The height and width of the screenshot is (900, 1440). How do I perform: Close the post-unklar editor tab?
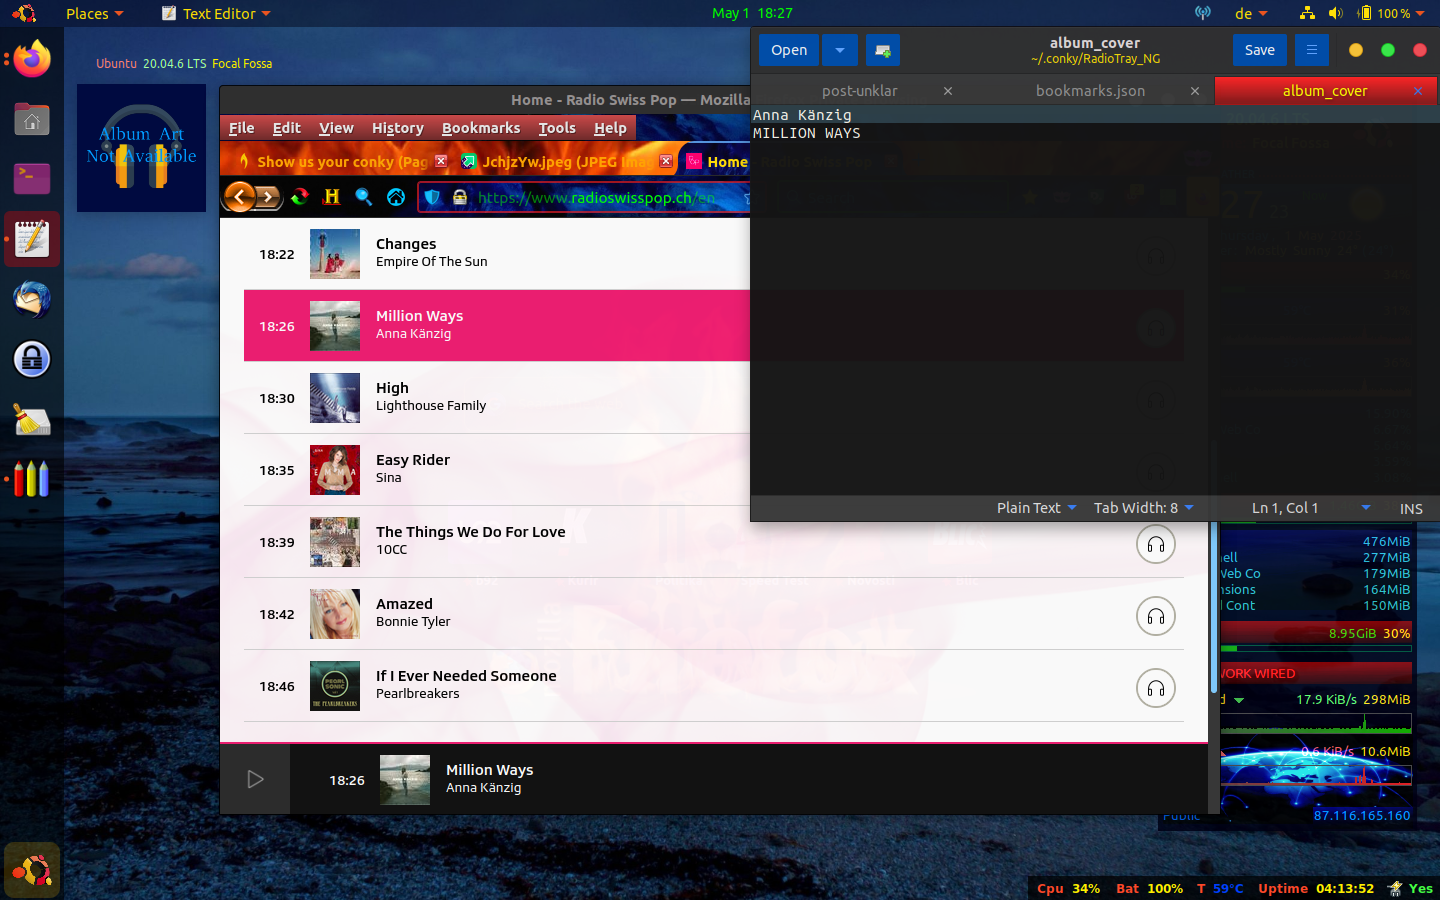[948, 91]
